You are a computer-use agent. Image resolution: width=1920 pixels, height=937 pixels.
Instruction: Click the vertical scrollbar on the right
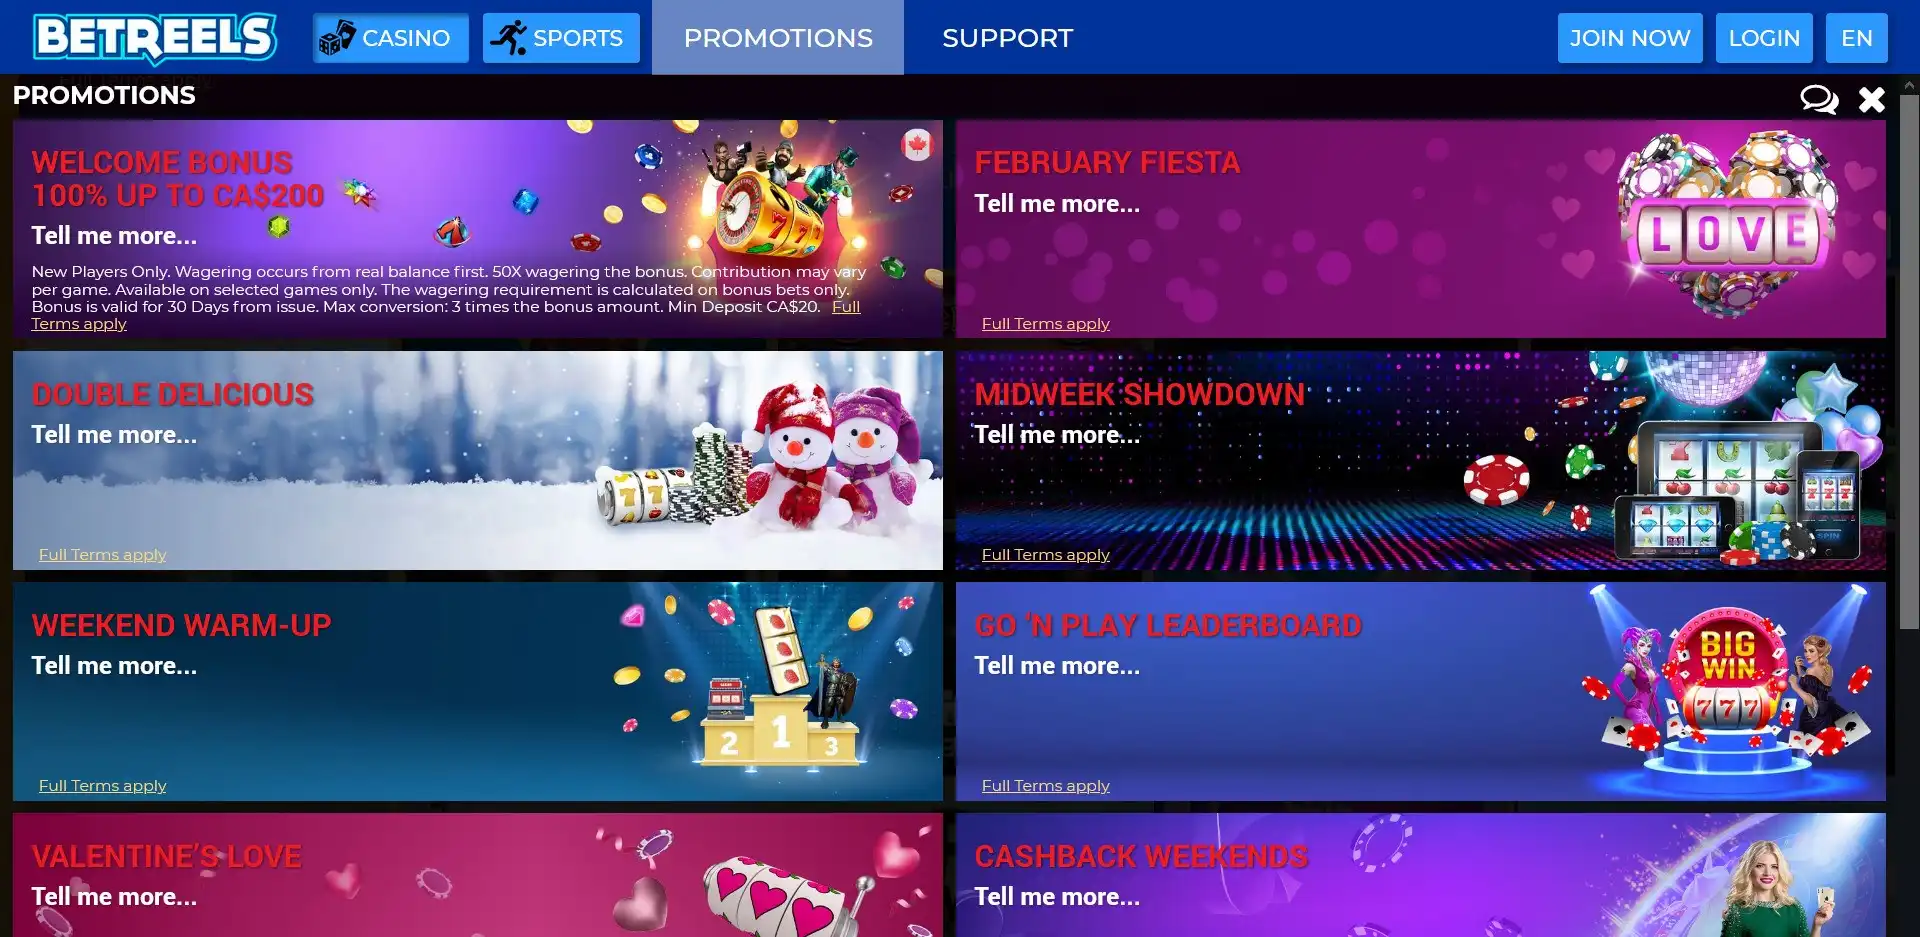coord(1909,360)
